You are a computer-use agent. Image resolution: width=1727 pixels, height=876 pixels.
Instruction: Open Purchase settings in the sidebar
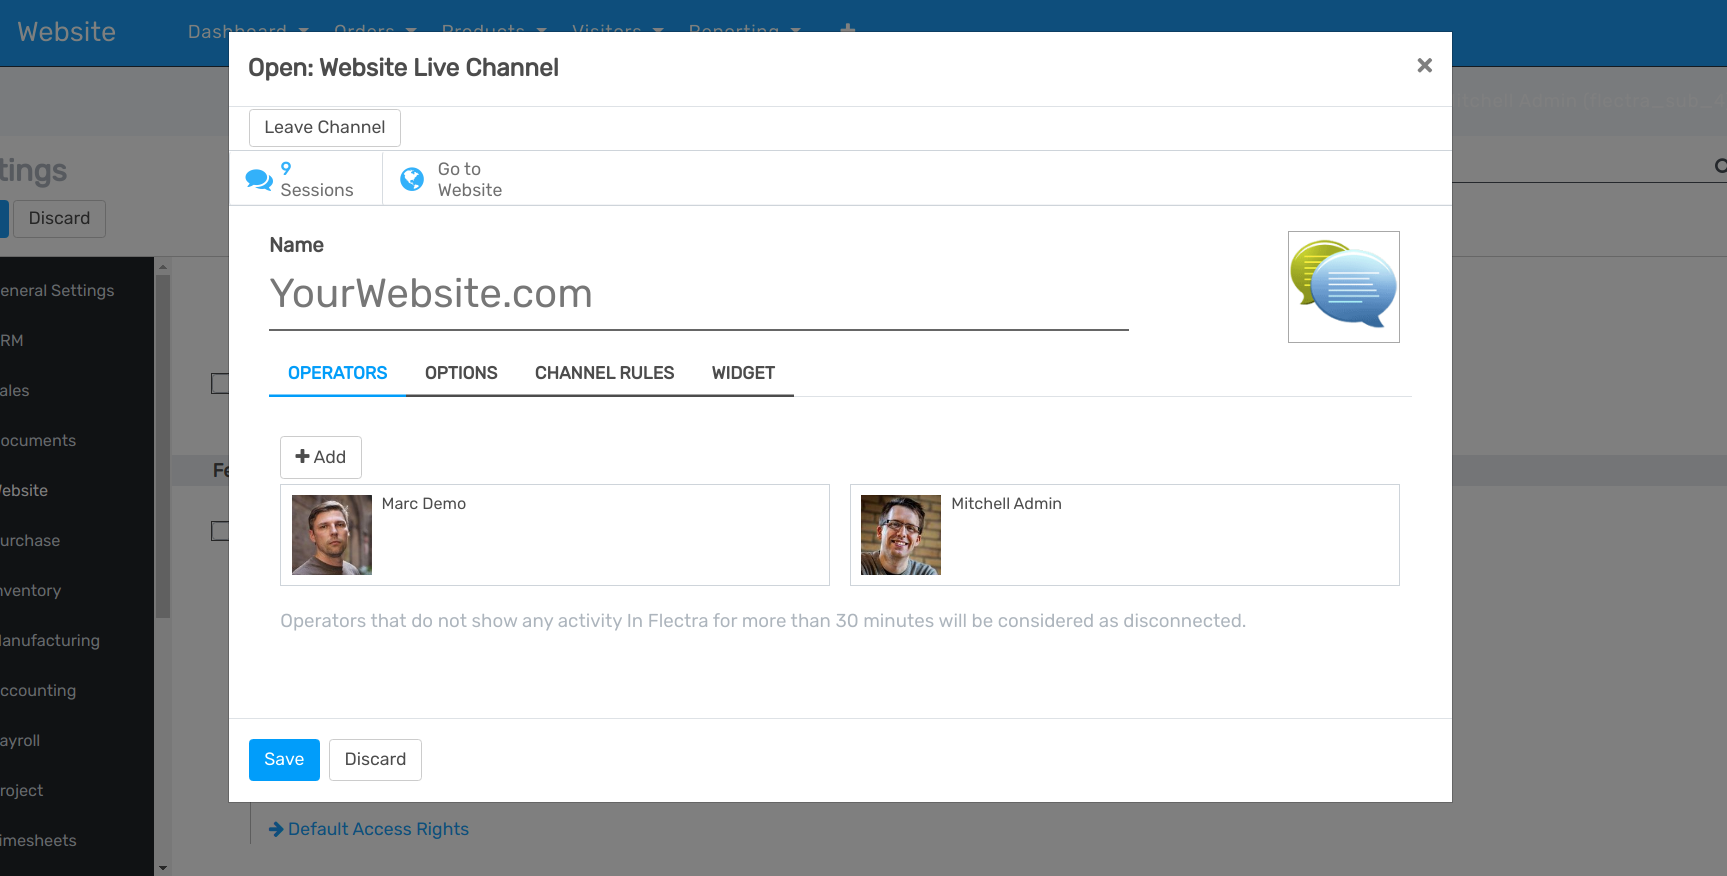[x=30, y=541]
